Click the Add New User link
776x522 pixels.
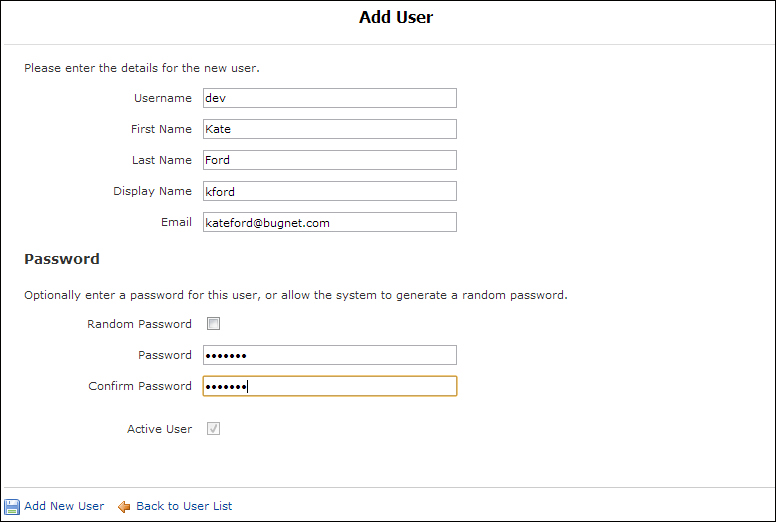coord(64,506)
